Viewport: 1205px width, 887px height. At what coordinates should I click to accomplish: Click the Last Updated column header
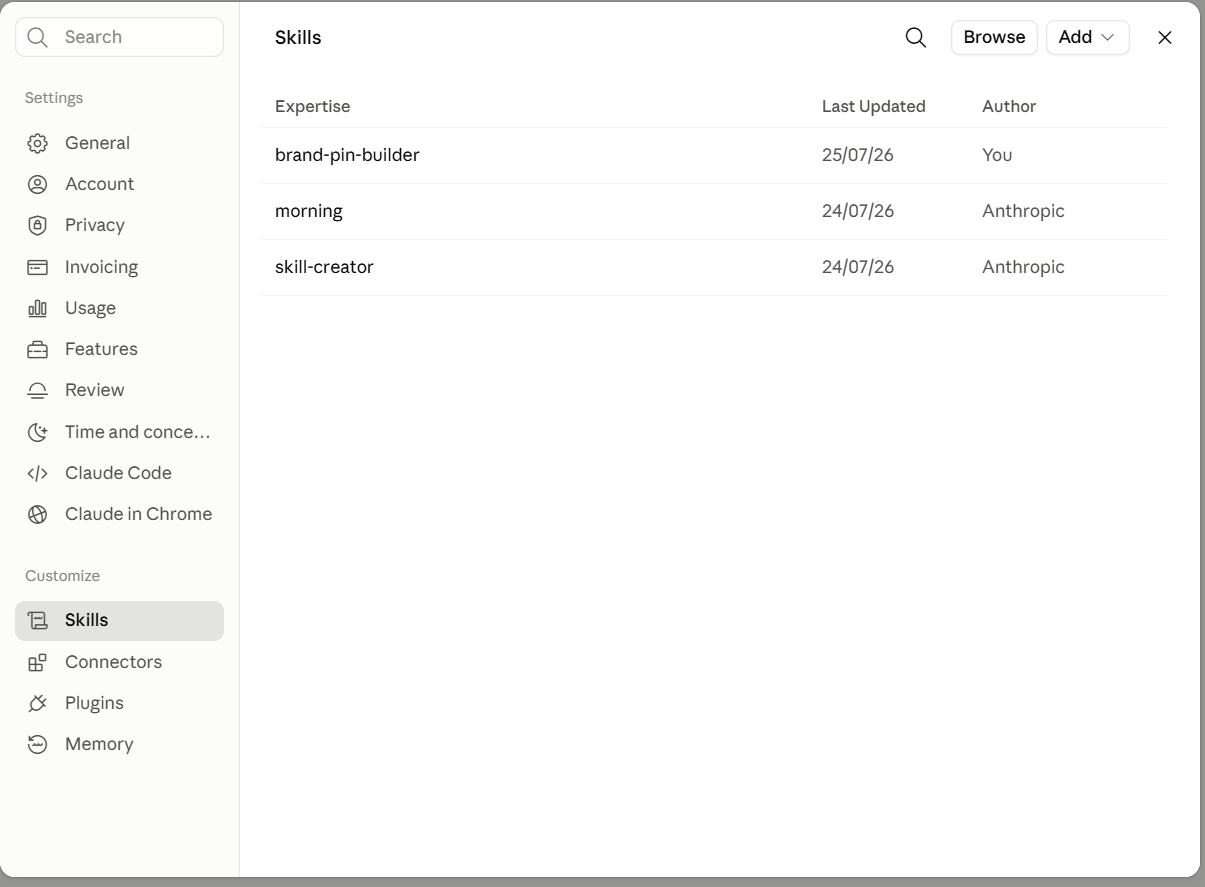tap(873, 106)
